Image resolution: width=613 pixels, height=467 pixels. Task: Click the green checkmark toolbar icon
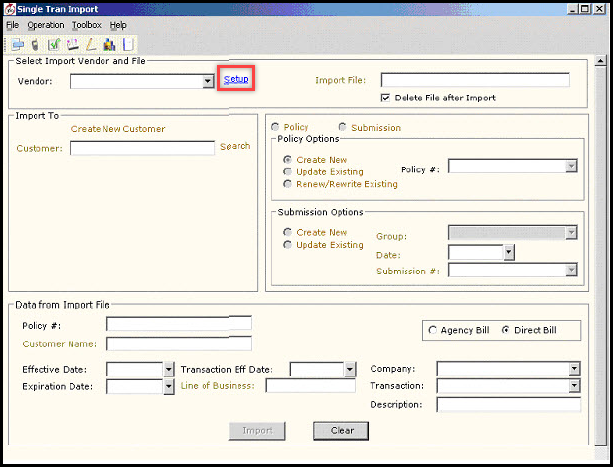(x=54, y=44)
